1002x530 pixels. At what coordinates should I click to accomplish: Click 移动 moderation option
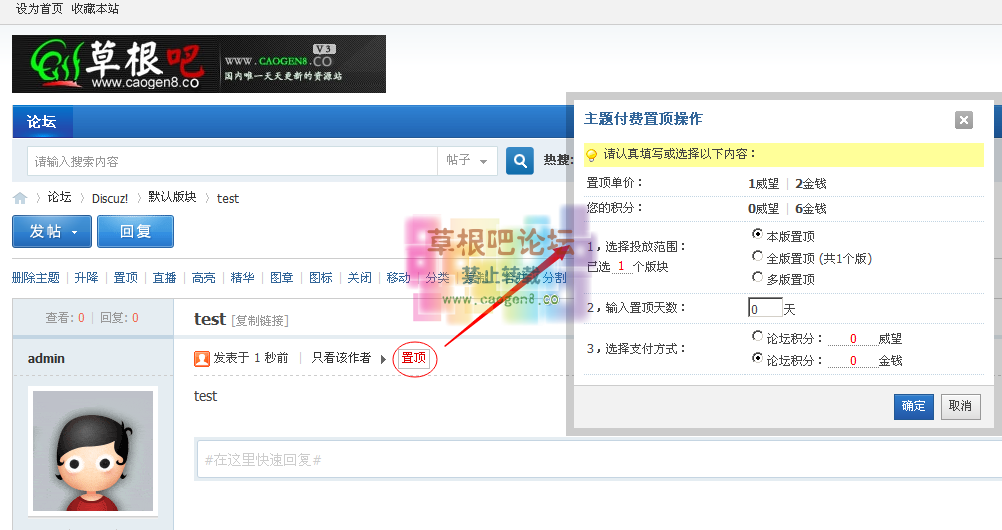click(398, 277)
